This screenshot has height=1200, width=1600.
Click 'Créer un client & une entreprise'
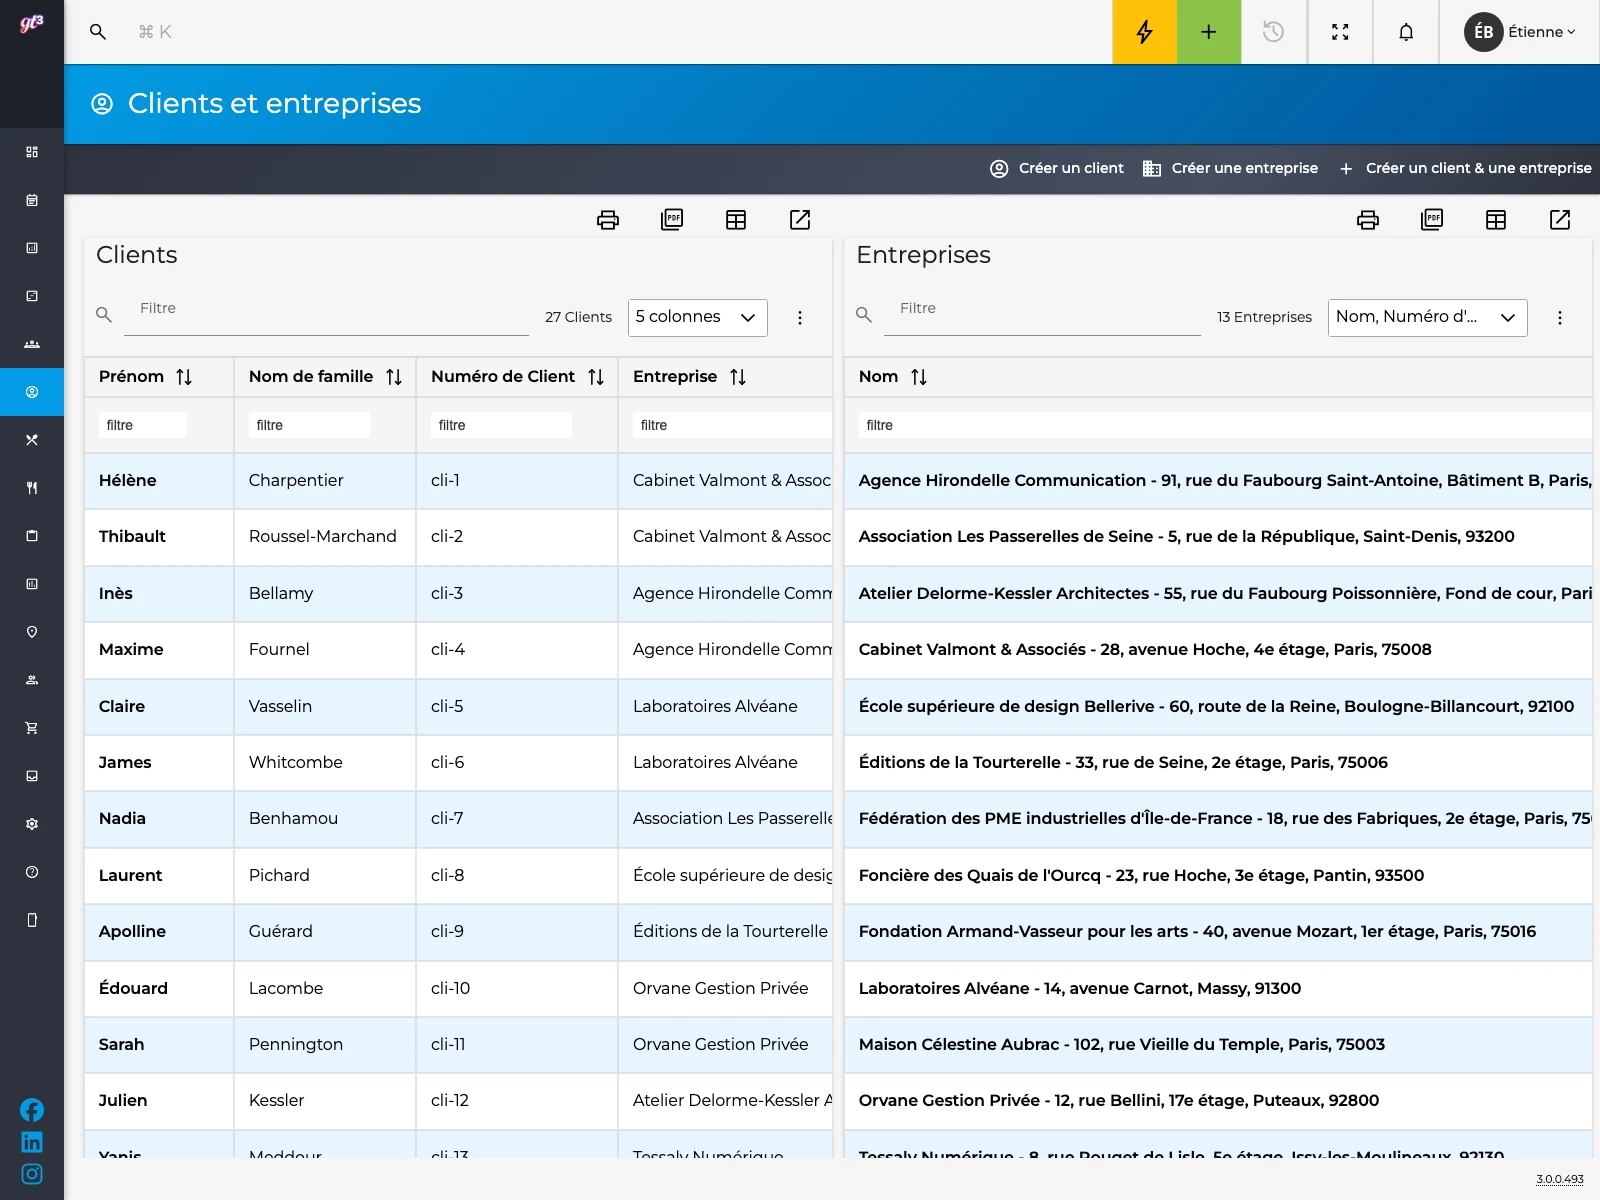[1465, 168]
